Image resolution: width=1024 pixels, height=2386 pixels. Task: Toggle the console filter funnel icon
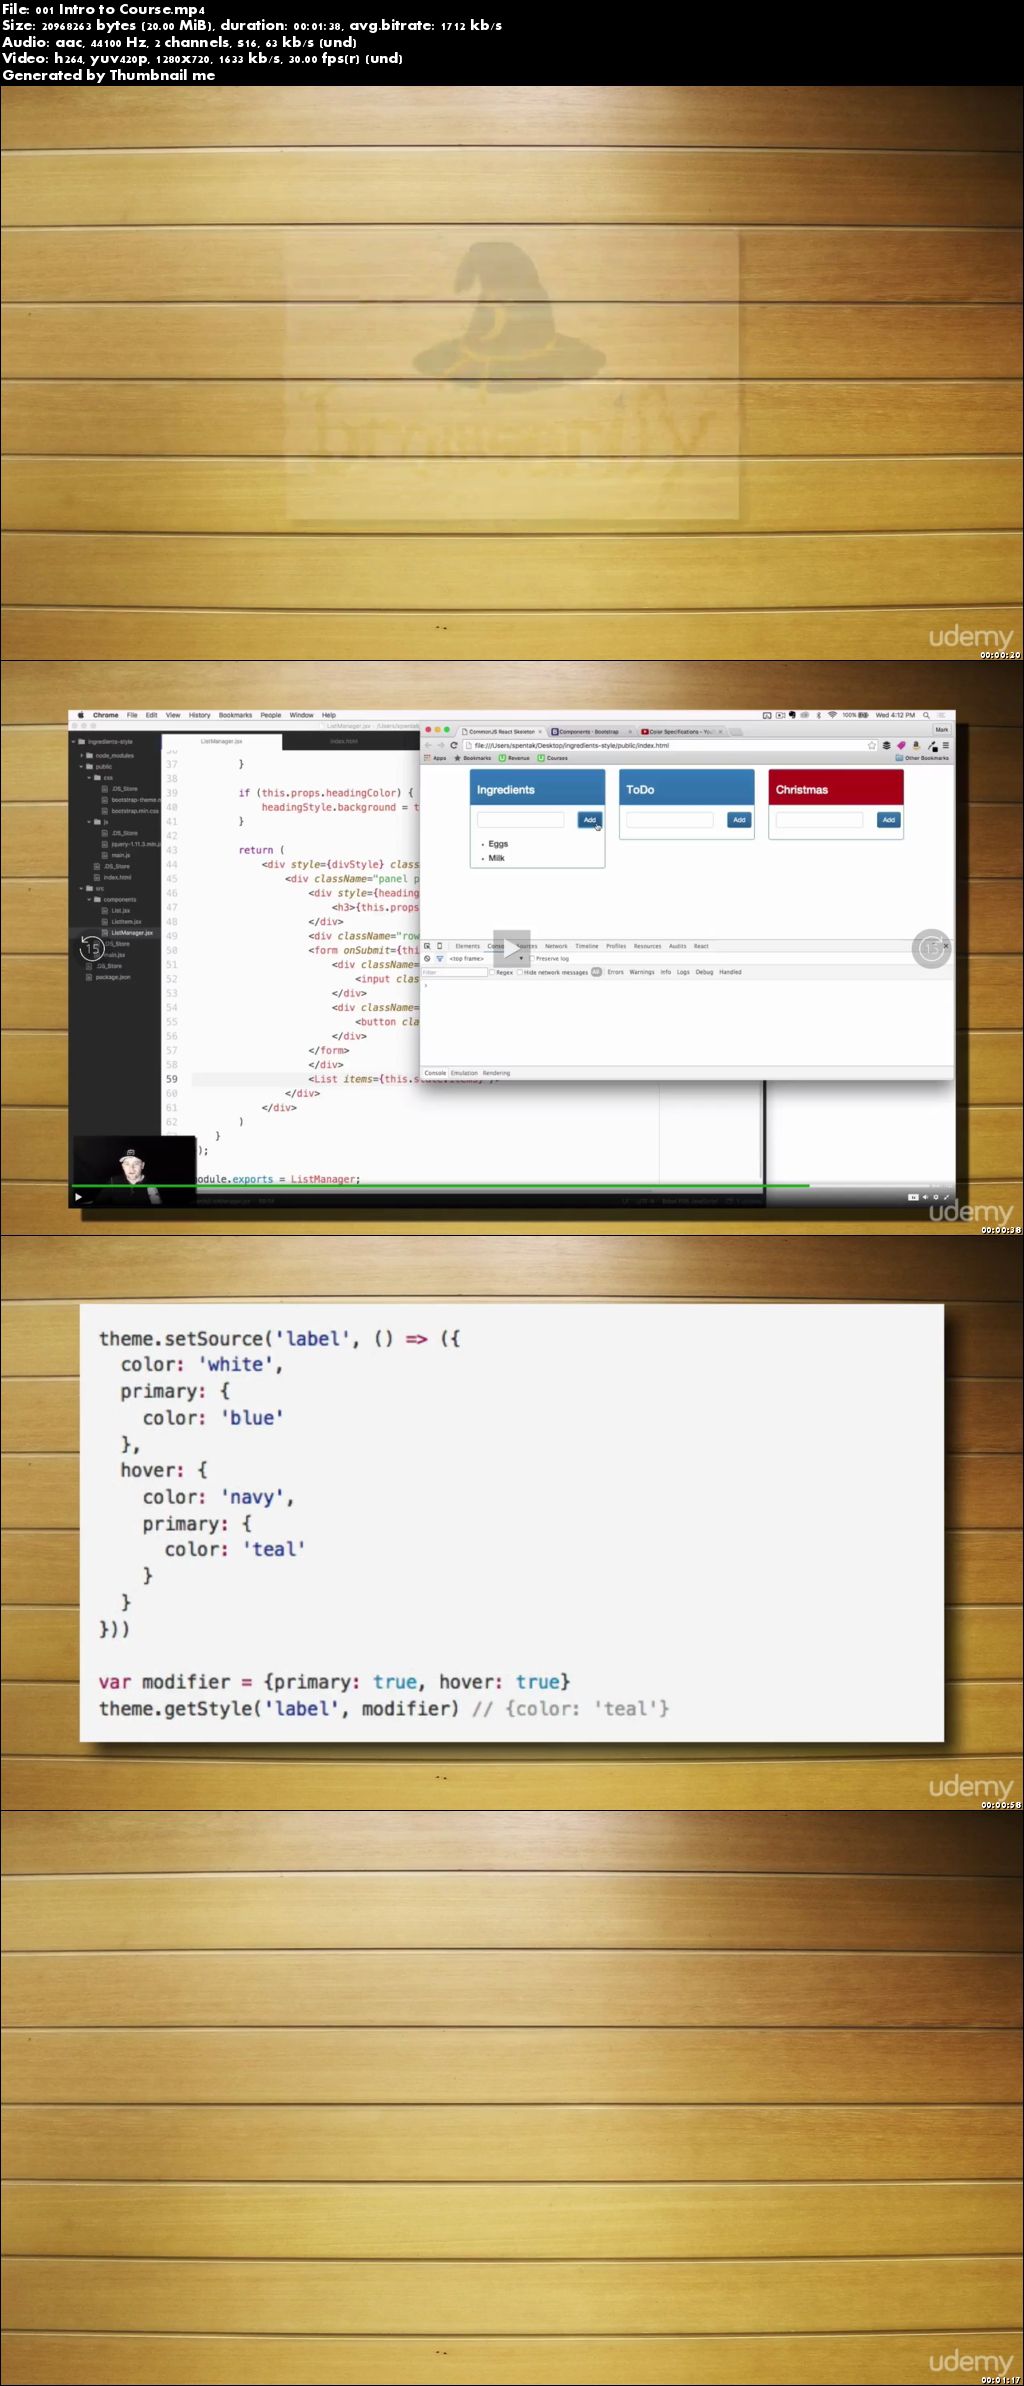[x=439, y=958]
